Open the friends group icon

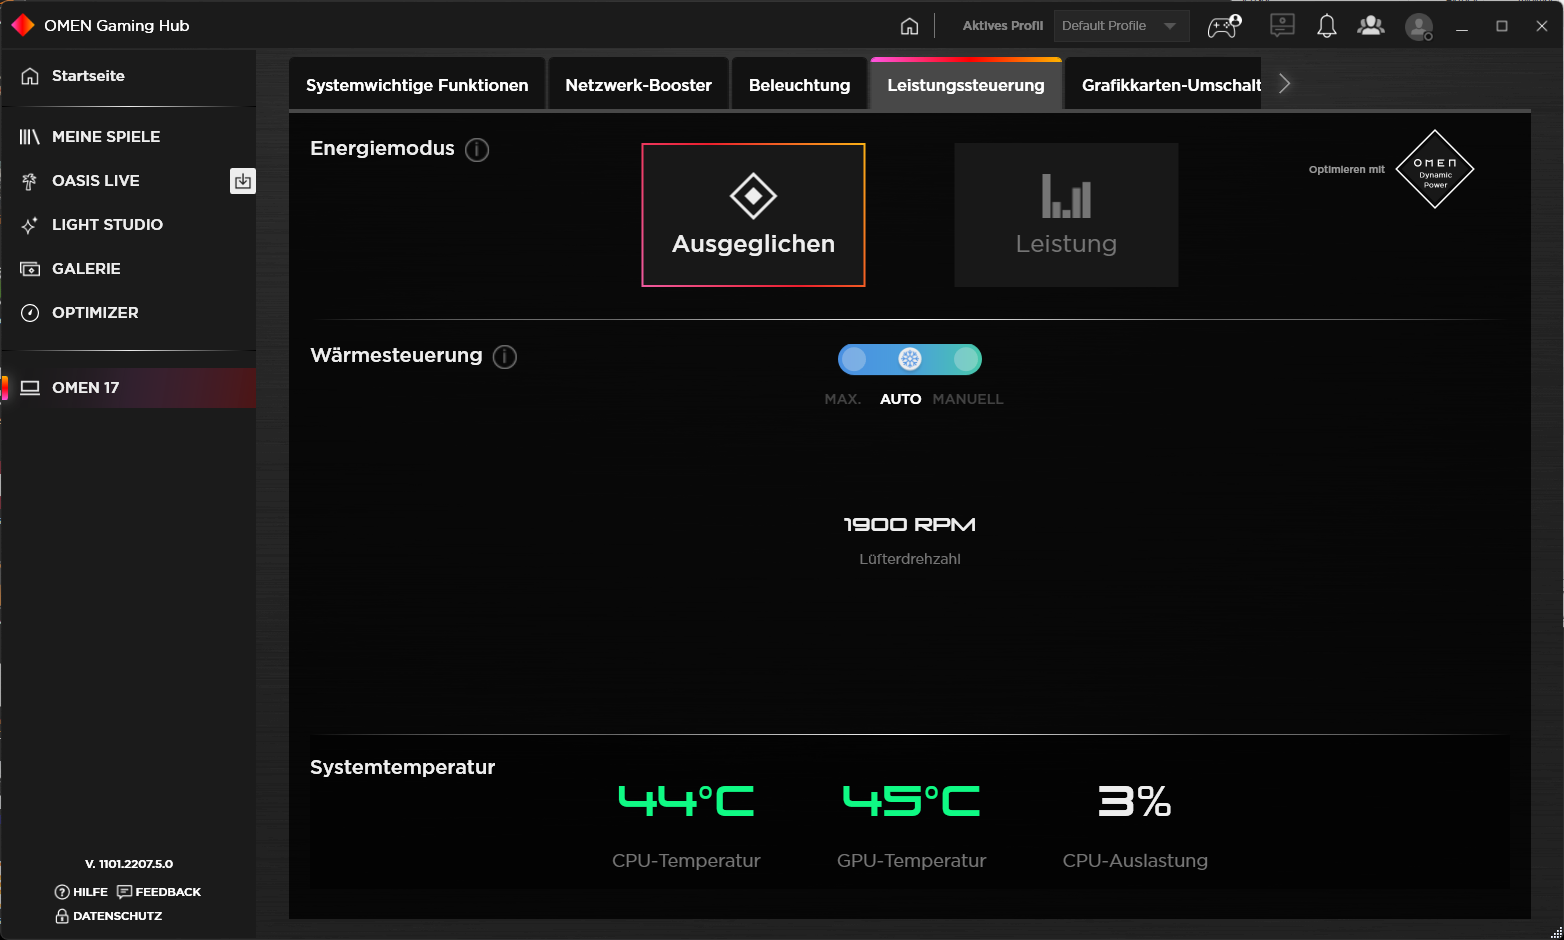(x=1370, y=26)
